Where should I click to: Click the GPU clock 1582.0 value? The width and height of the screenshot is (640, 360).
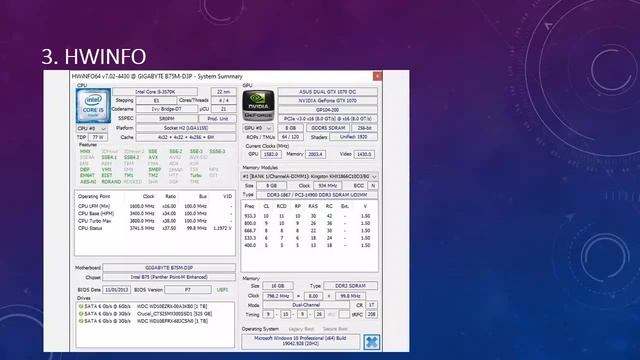pos(271,154)
